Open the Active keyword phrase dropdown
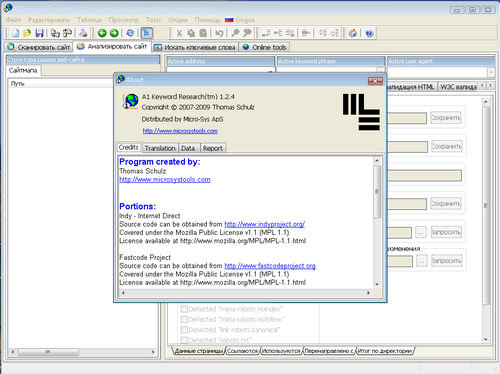 point(380,70)
